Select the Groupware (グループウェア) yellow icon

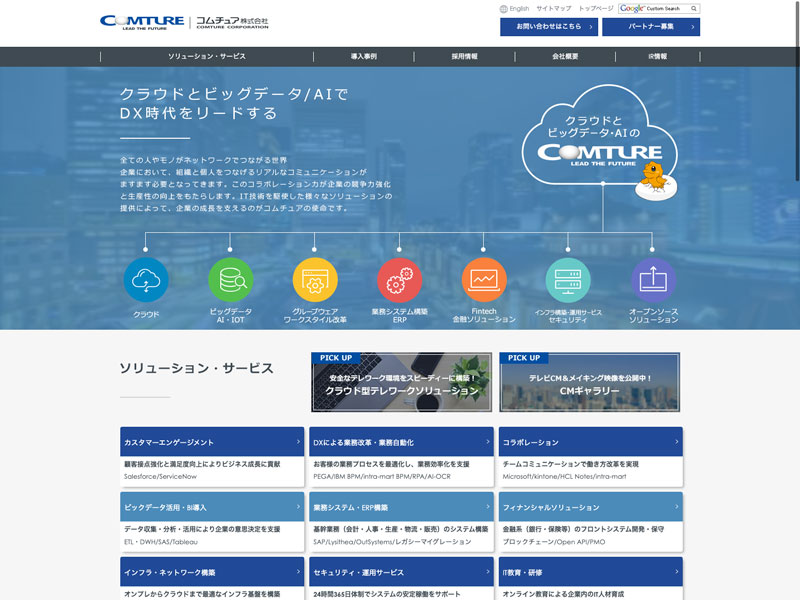(x=315, y=280)
